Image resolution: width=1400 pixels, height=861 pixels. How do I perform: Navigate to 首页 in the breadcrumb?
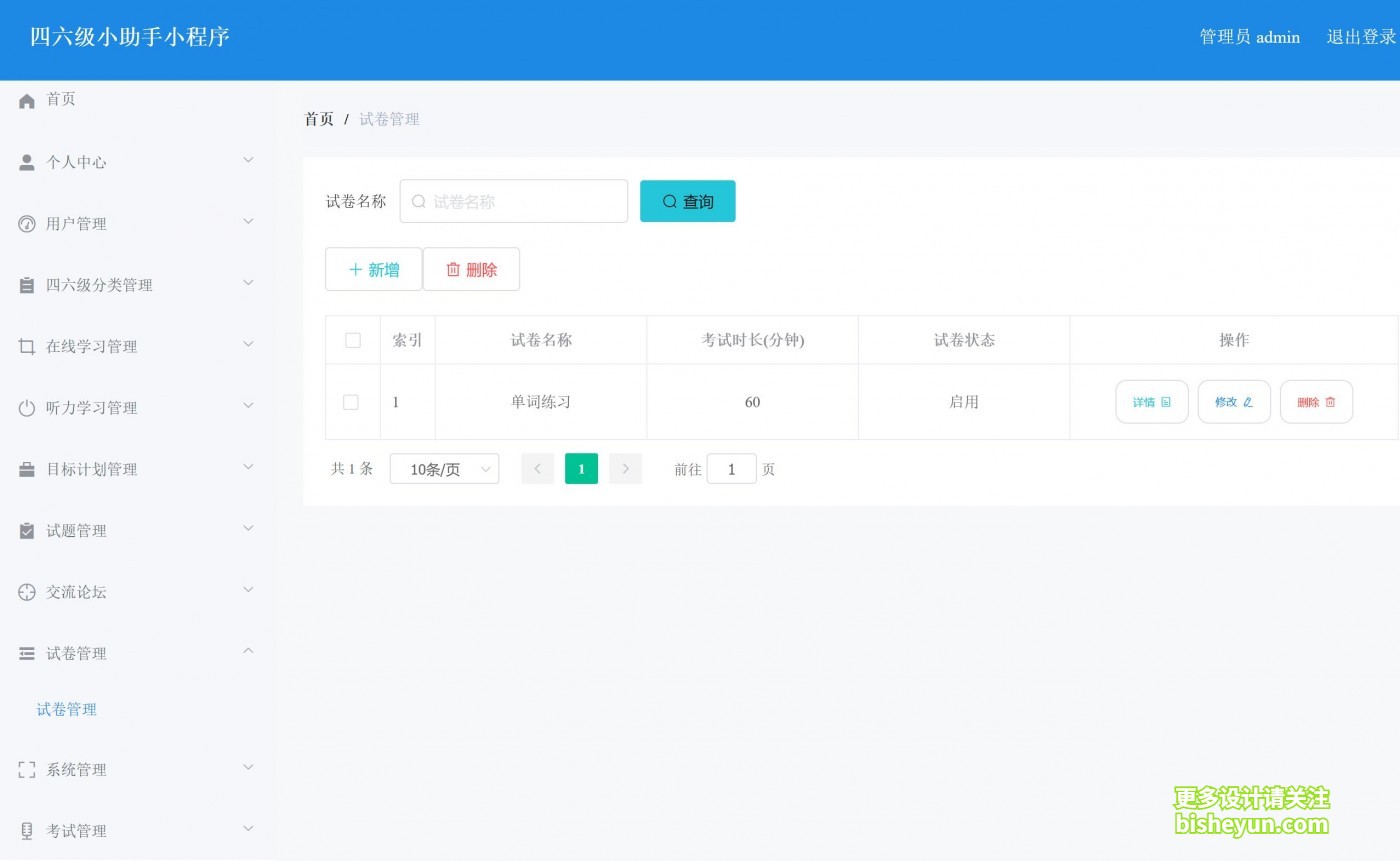318,119
